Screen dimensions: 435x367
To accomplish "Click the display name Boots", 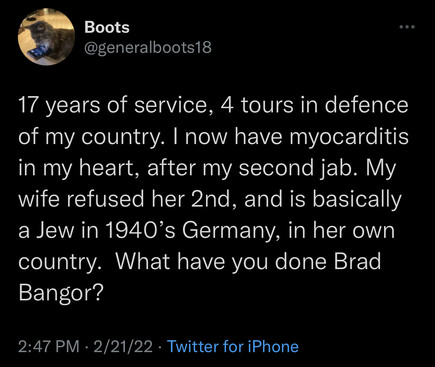I will [x=107, y=27].
